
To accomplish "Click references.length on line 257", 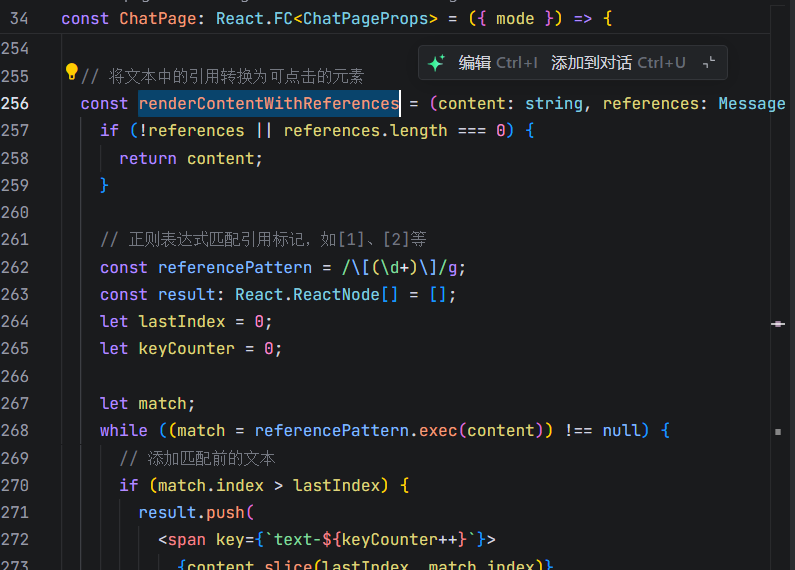I will pos(365,131).
